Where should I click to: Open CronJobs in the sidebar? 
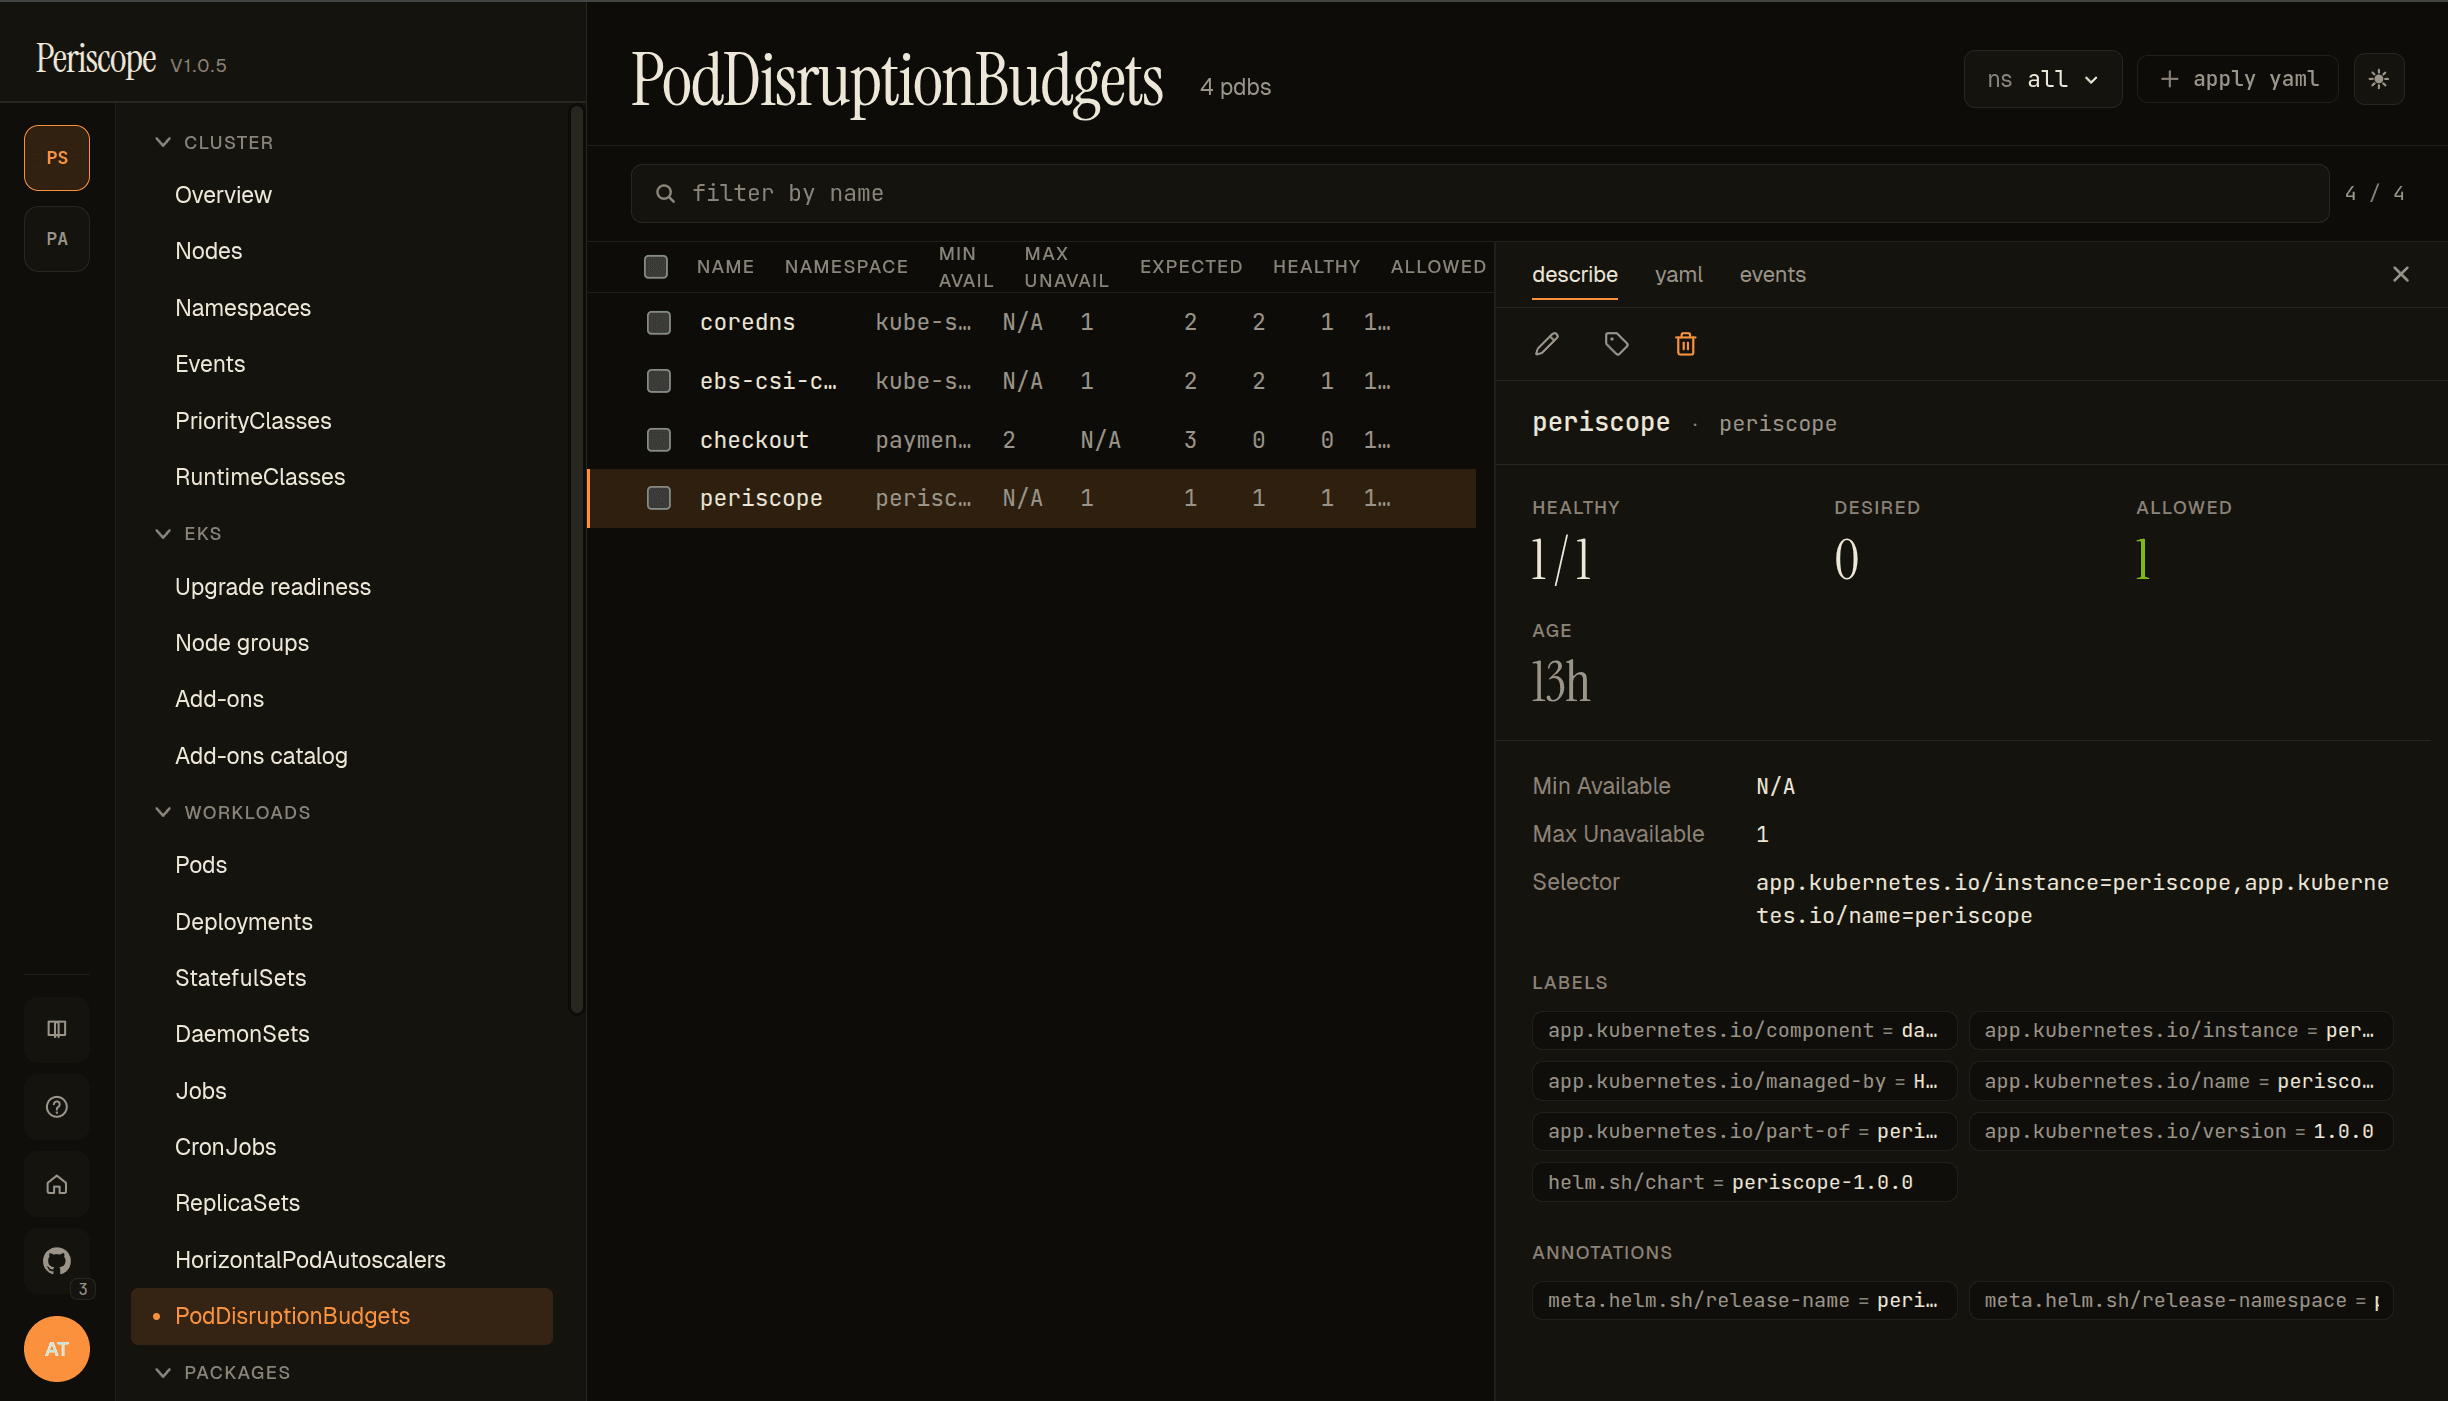coord(342,1147)
